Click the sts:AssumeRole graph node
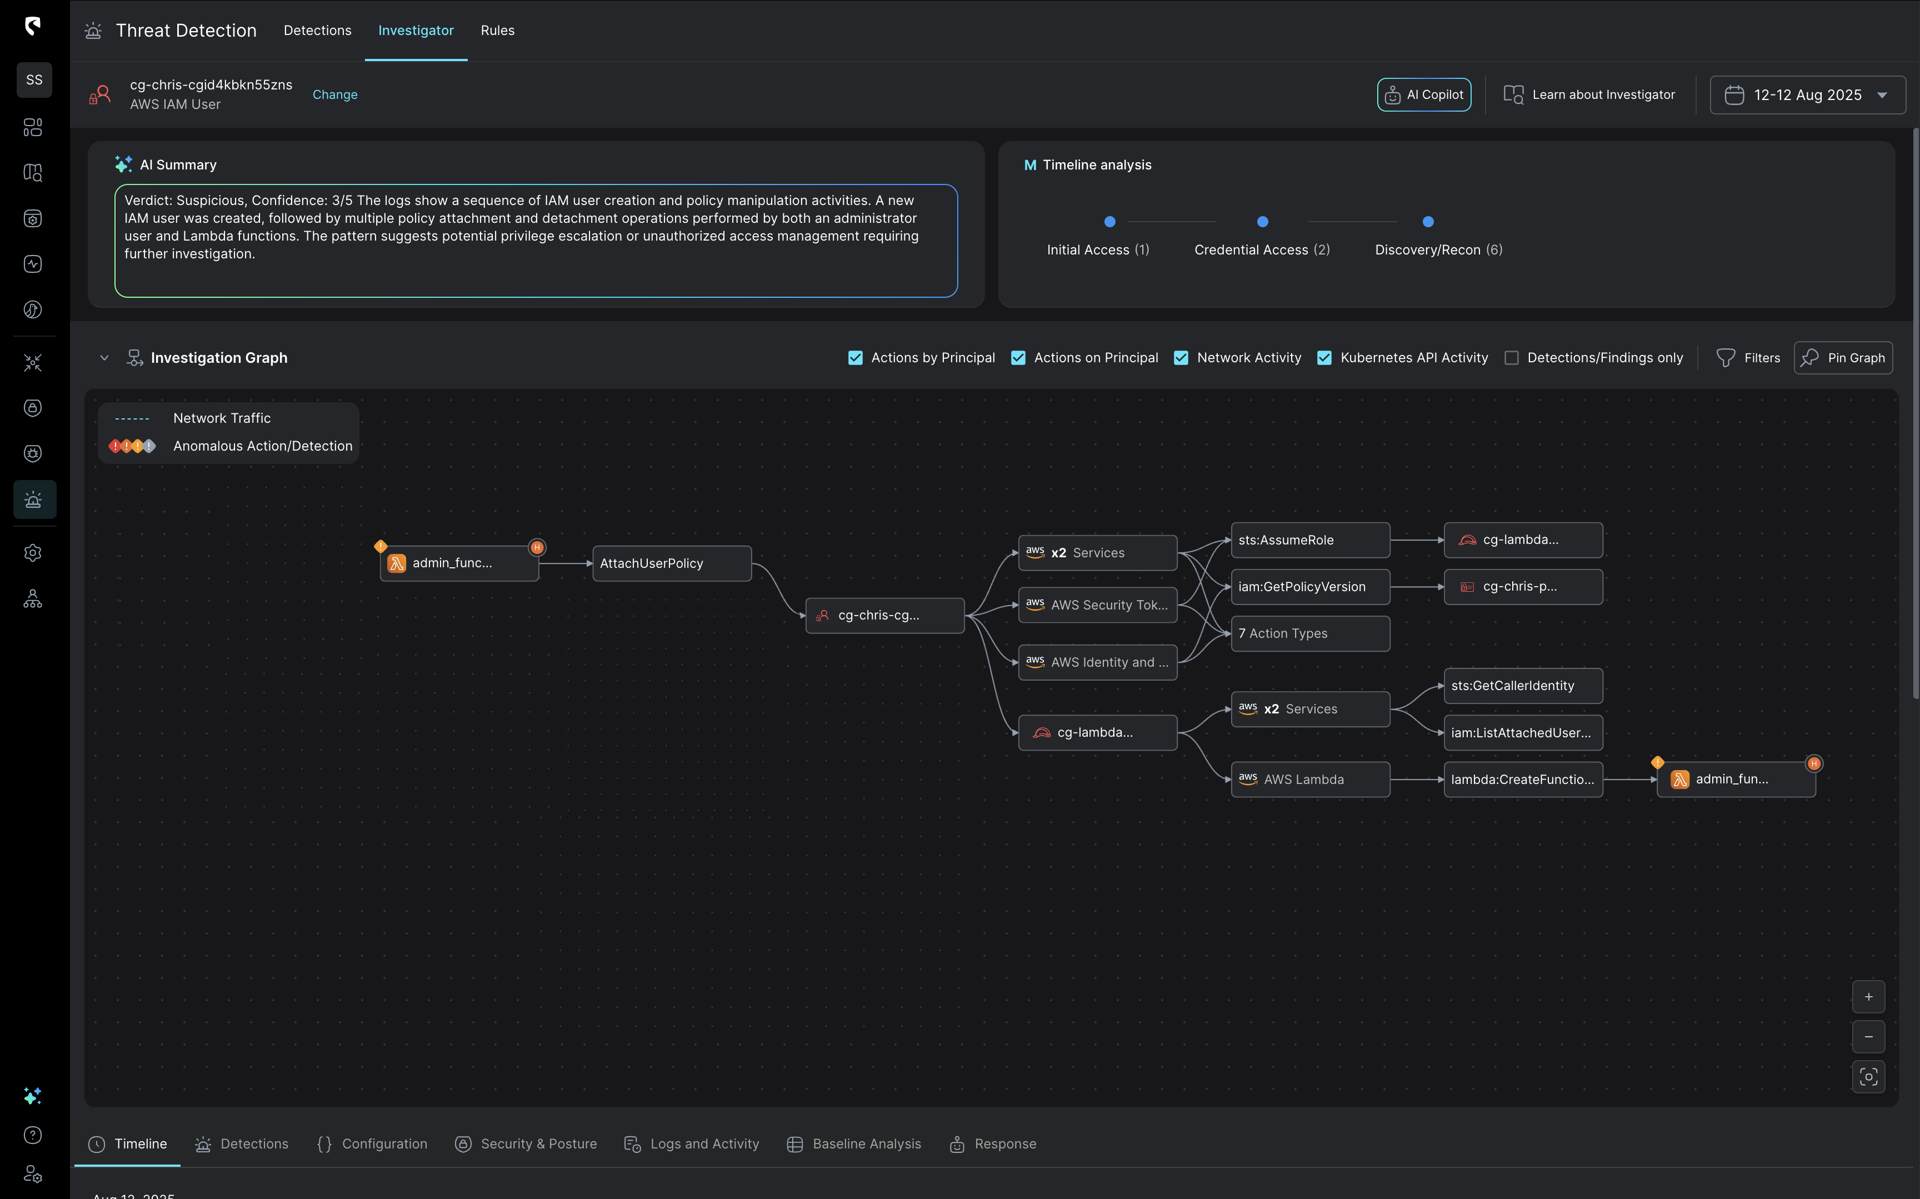The height and width of the screenshot is (1199, 1920). tap(1310, 540)
